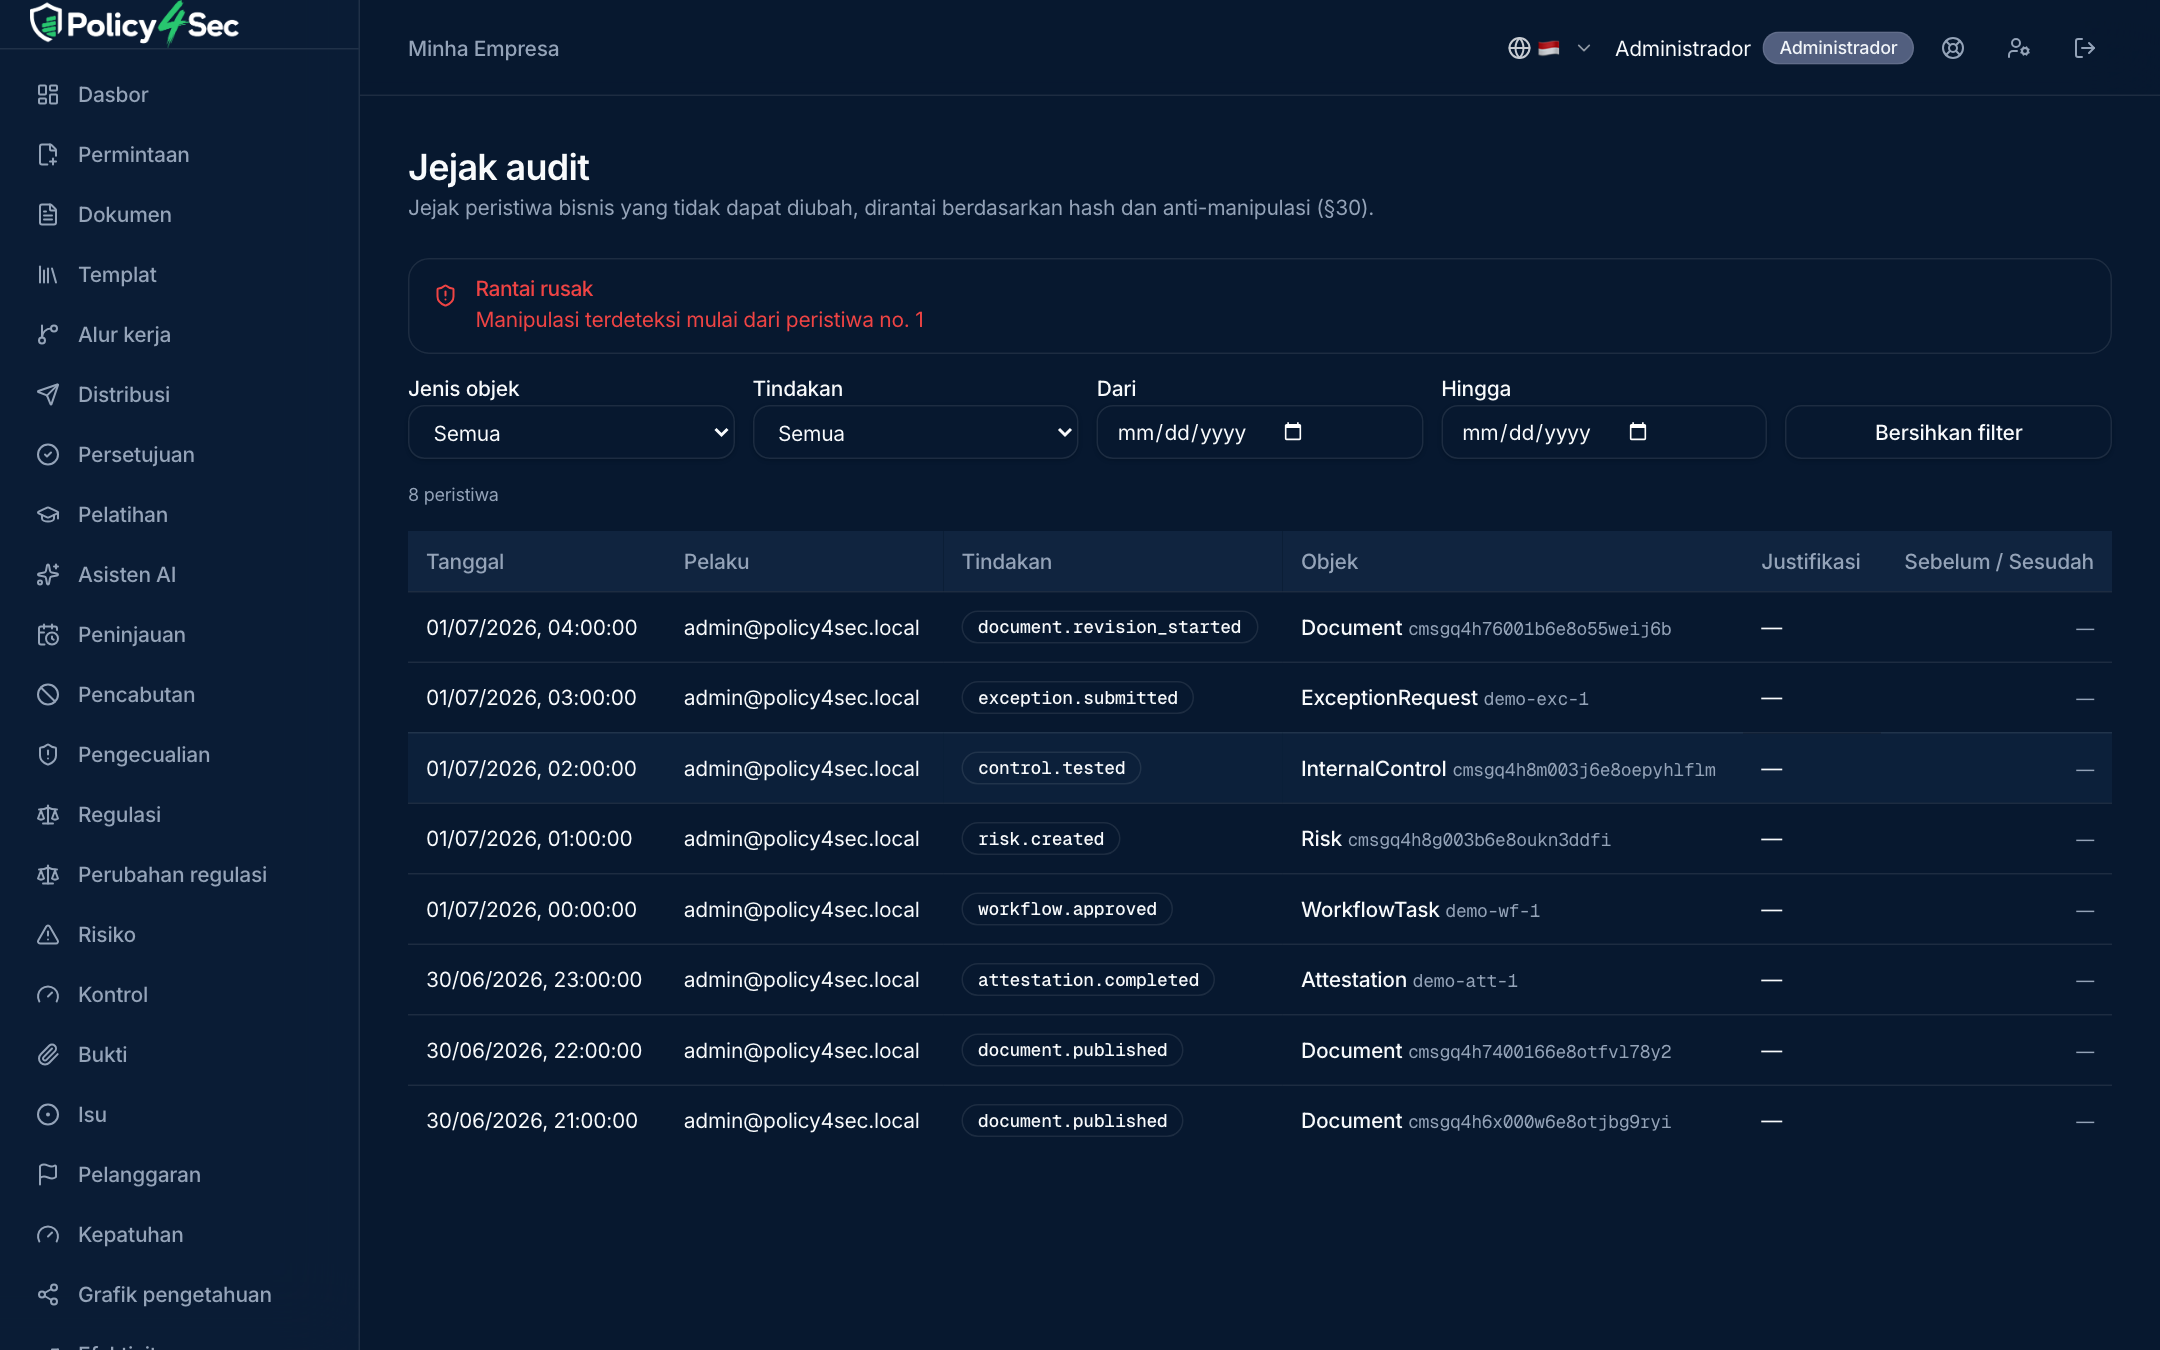Image resolution: width=2160 pixels, height=1350 pixels.
Task: Click the Manipulasi terdeteksi warning message
Action: 700,320
